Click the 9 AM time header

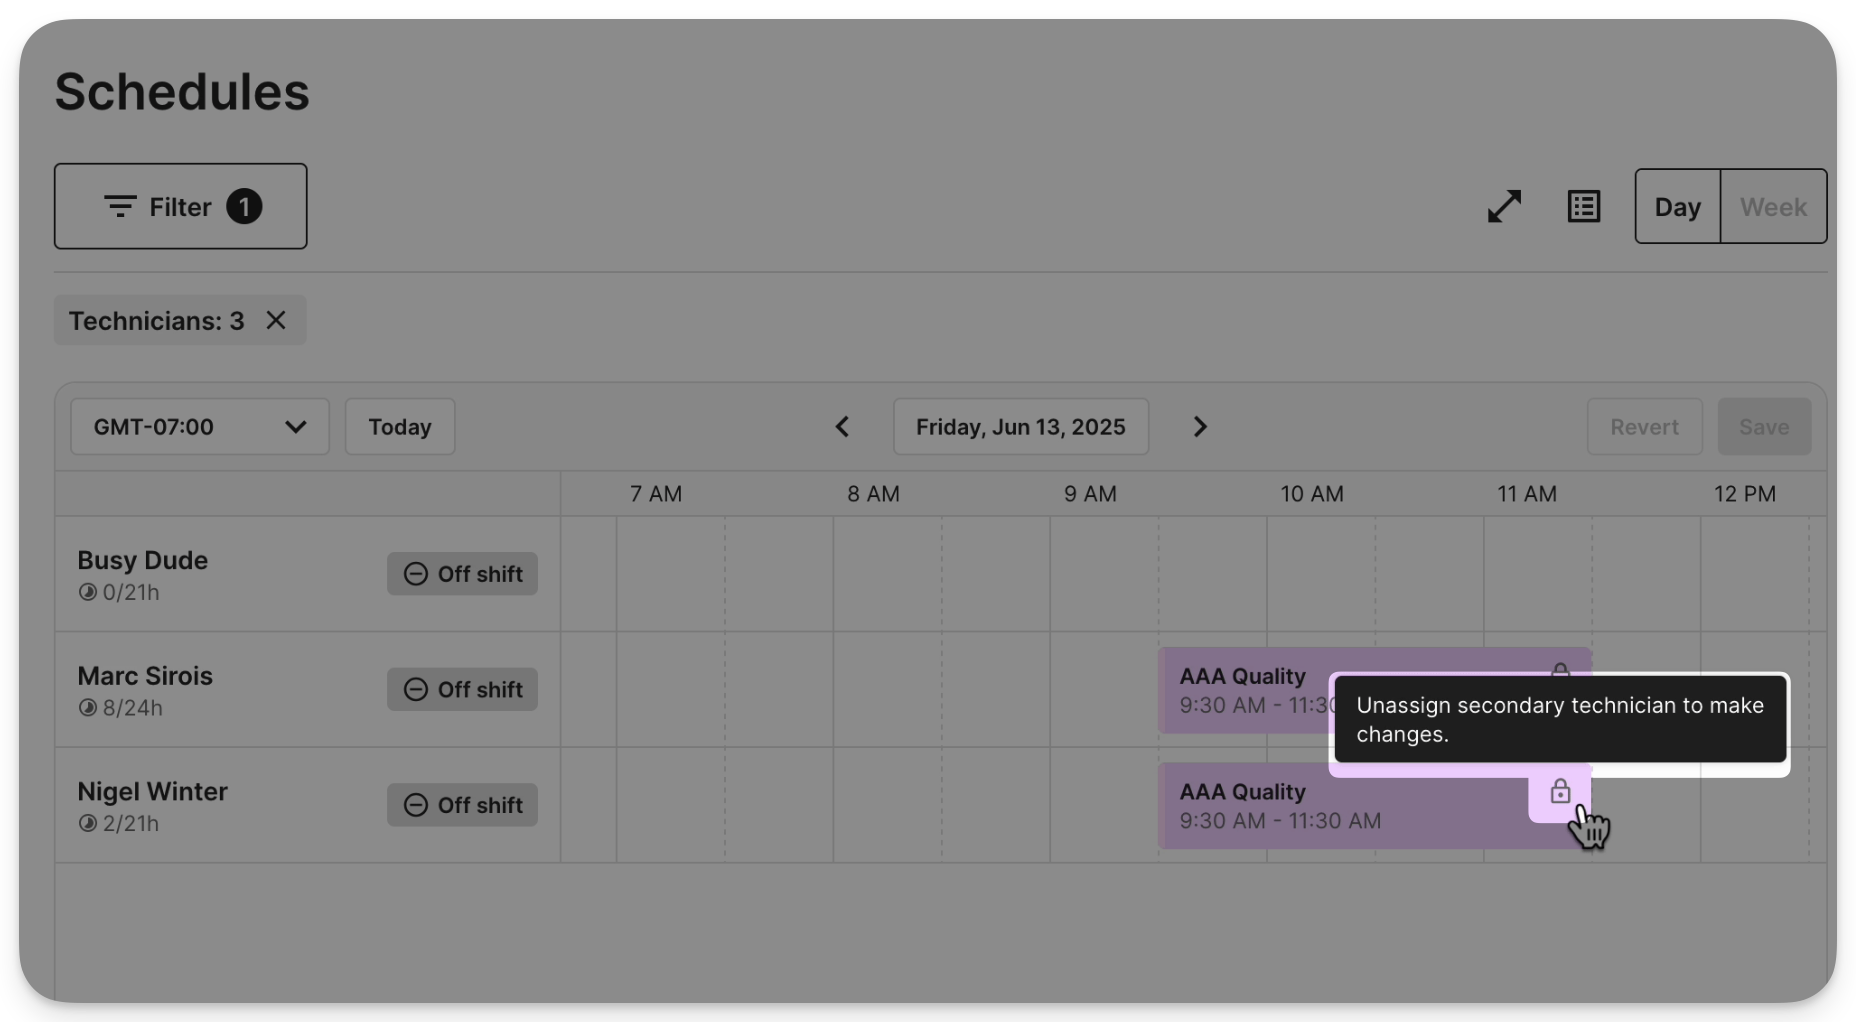coord(1090,494)
